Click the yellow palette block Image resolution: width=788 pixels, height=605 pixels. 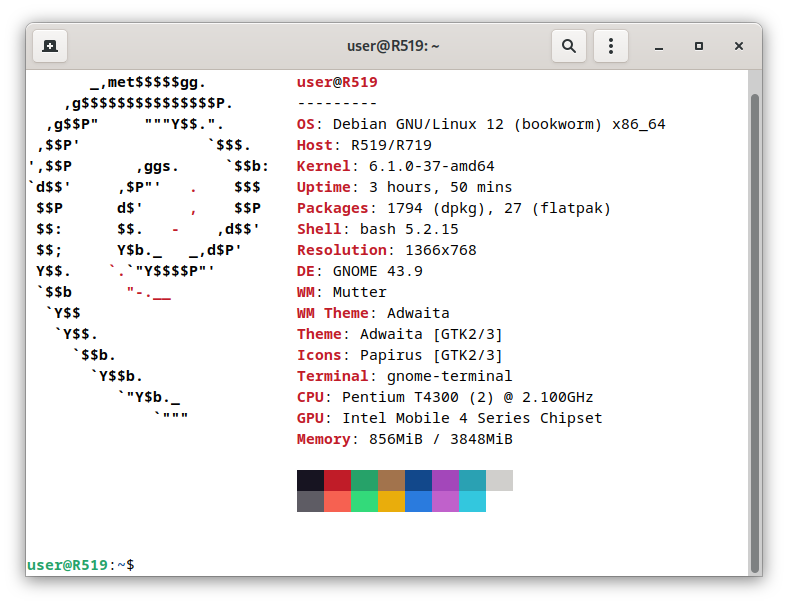391,501
